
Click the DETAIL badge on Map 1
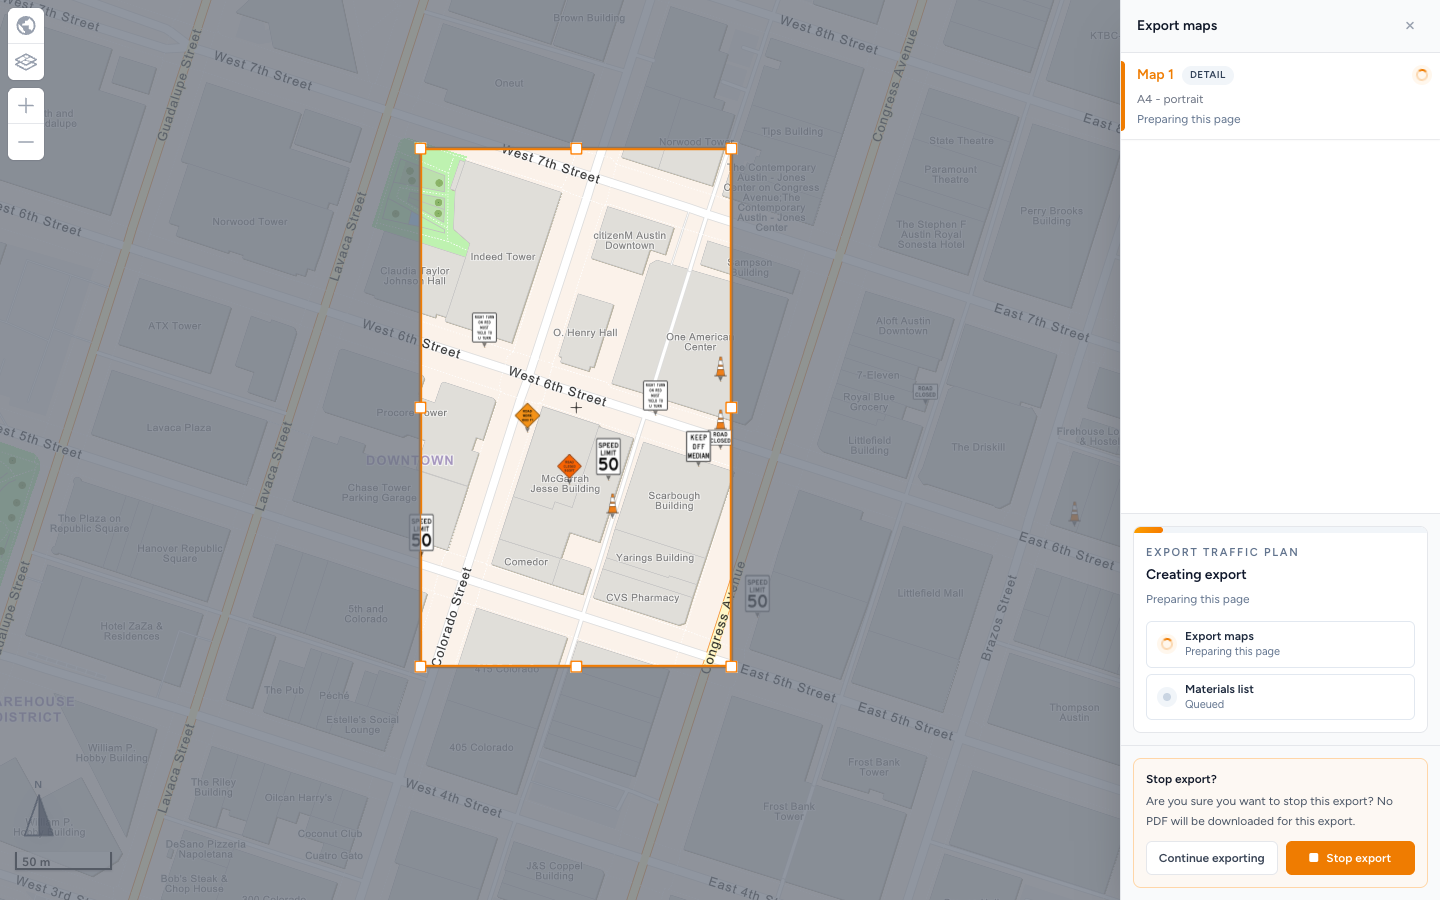coord(1207,75)
